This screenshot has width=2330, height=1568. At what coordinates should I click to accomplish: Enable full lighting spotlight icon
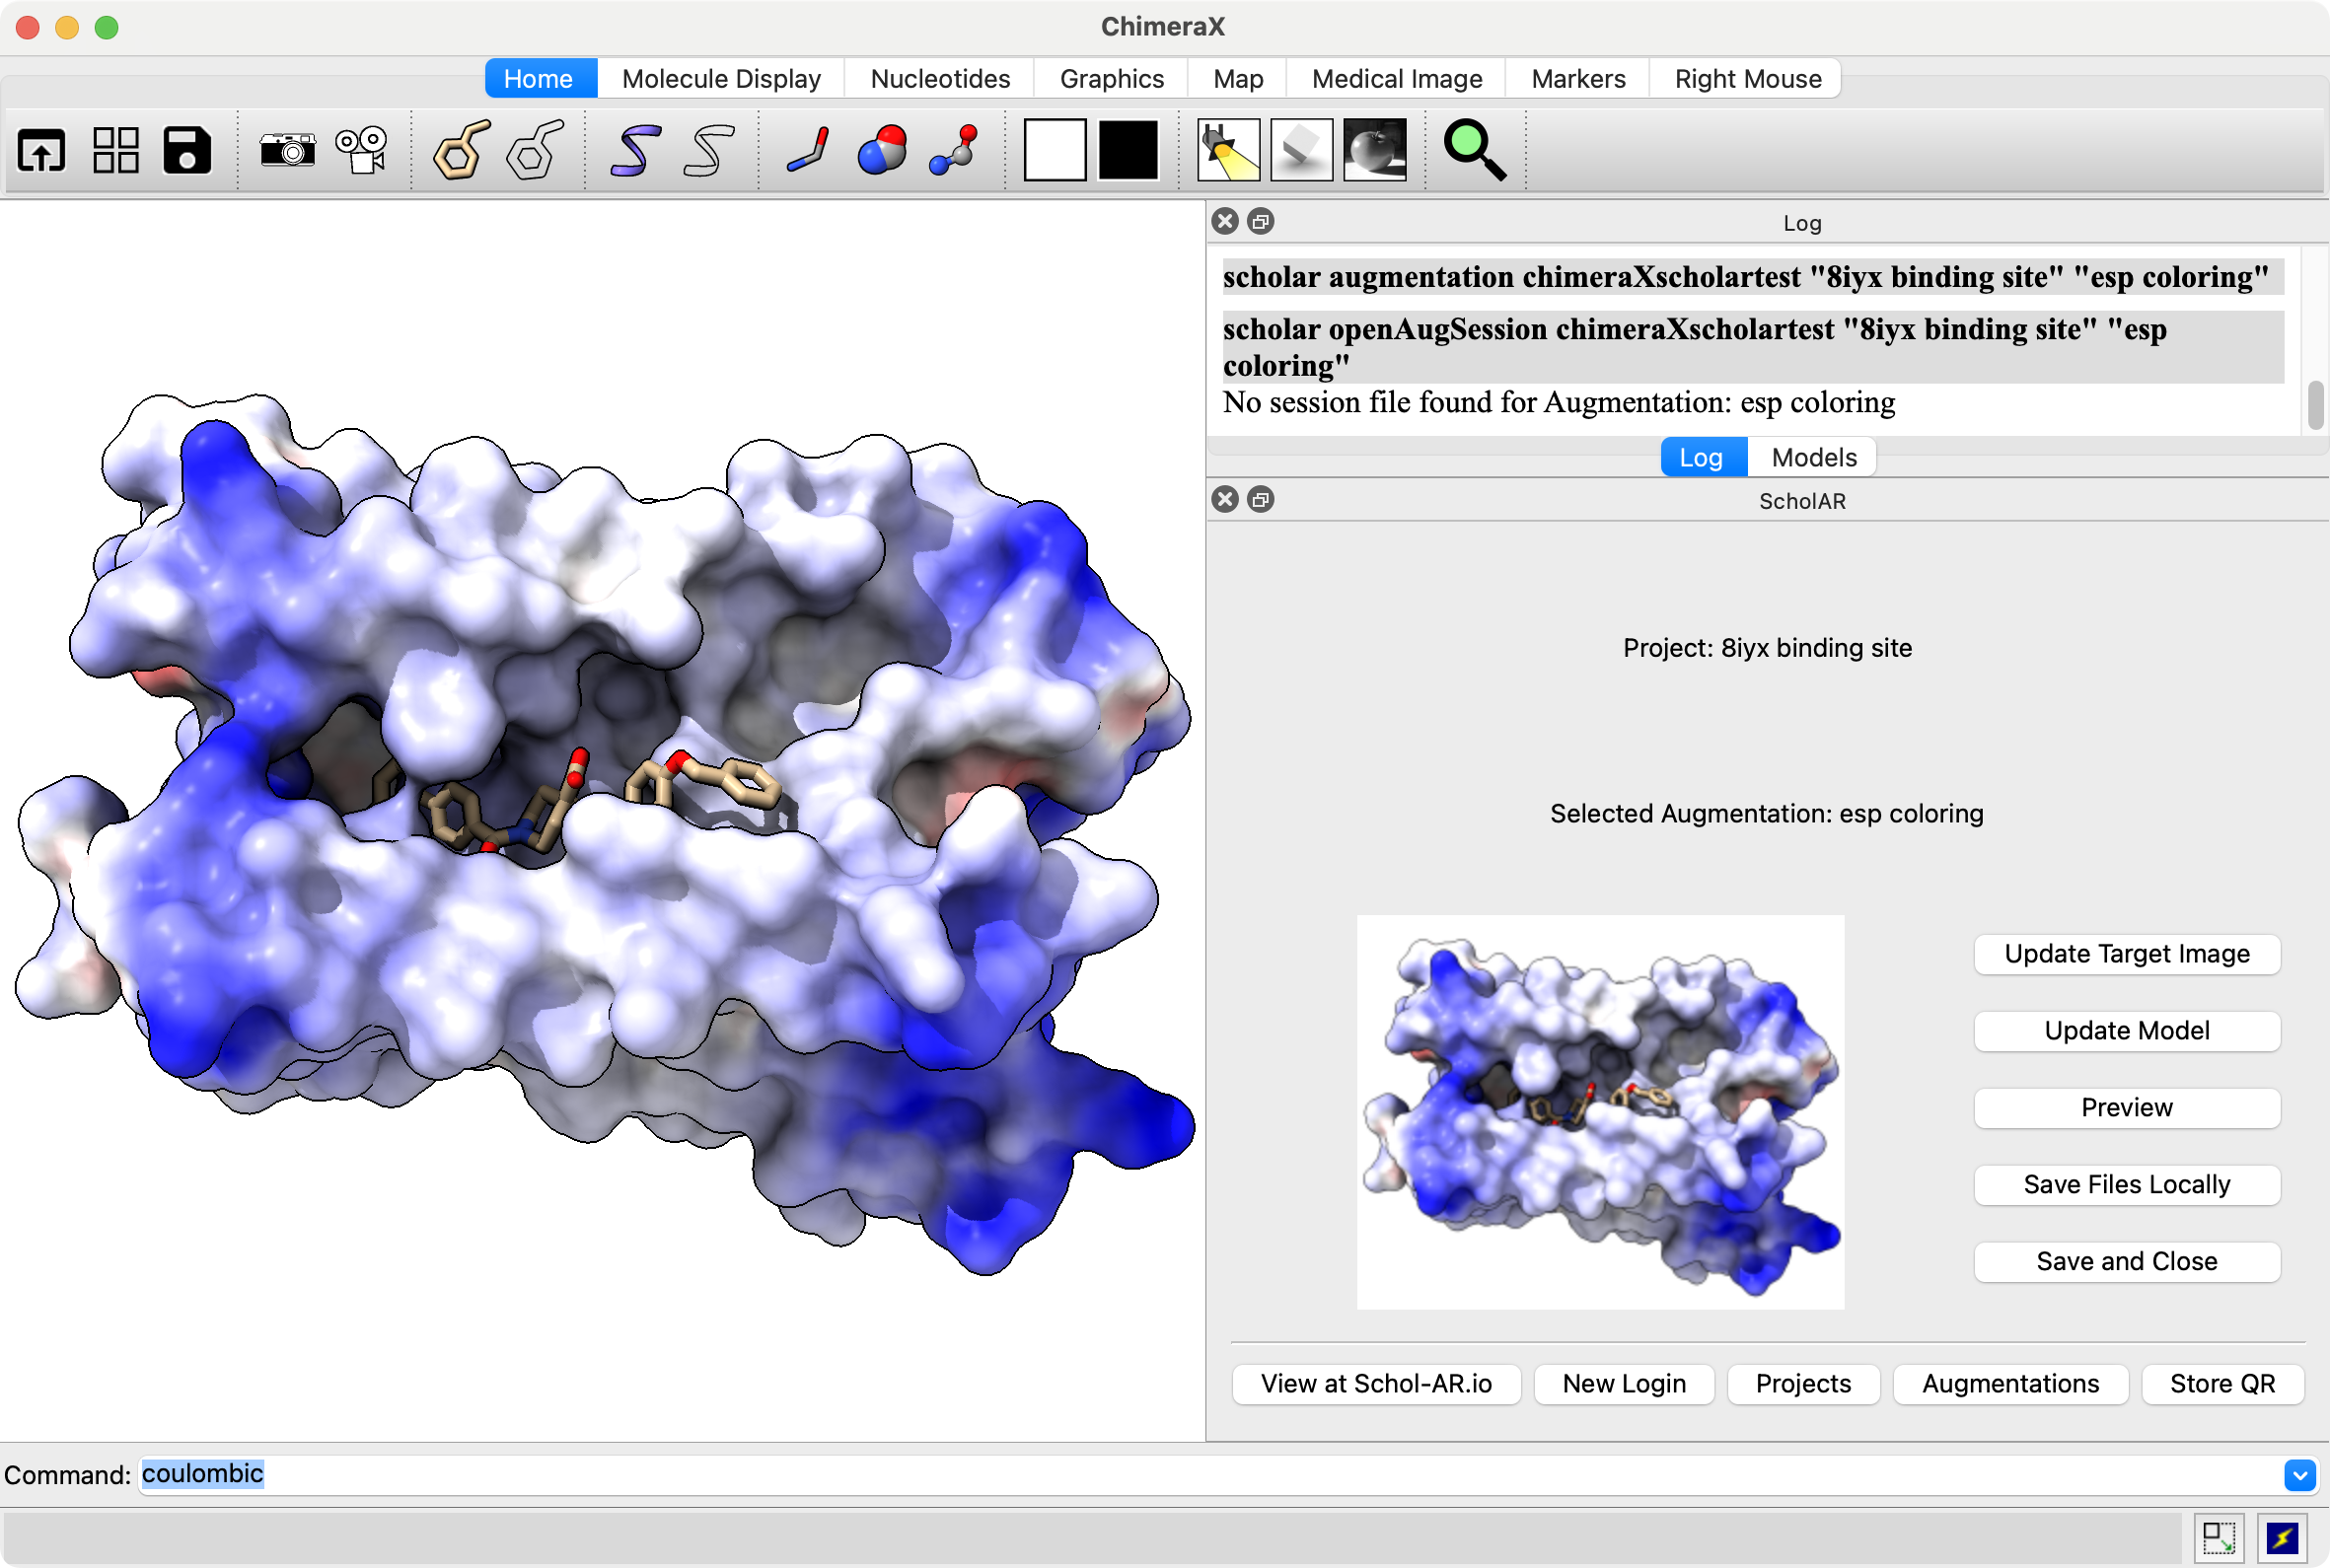coord(1228,151)
